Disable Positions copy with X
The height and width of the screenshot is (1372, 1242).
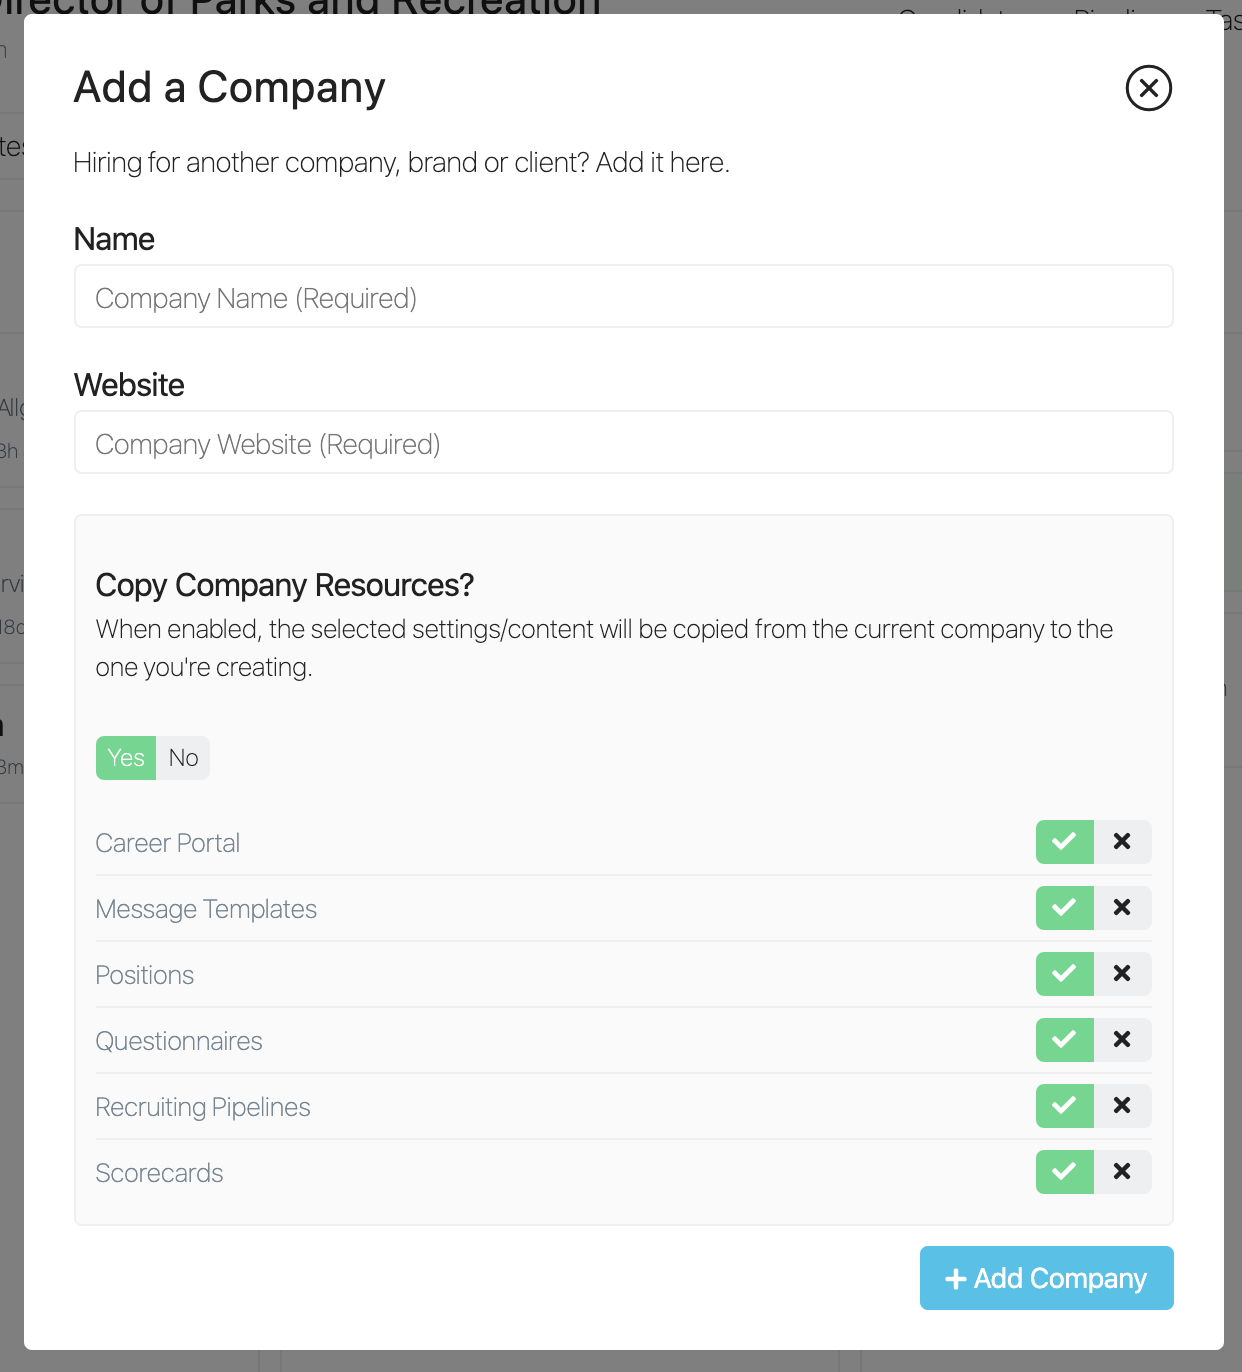(x=1122, y=974)
